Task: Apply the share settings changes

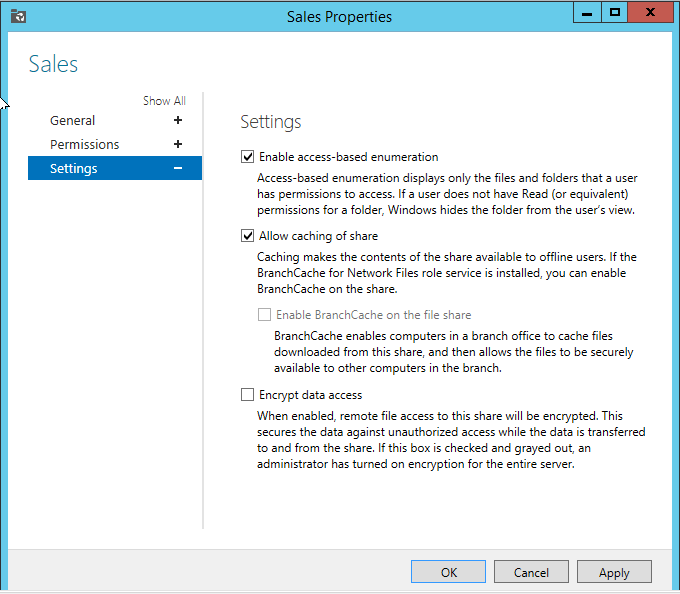Action: tap(614, 572)
